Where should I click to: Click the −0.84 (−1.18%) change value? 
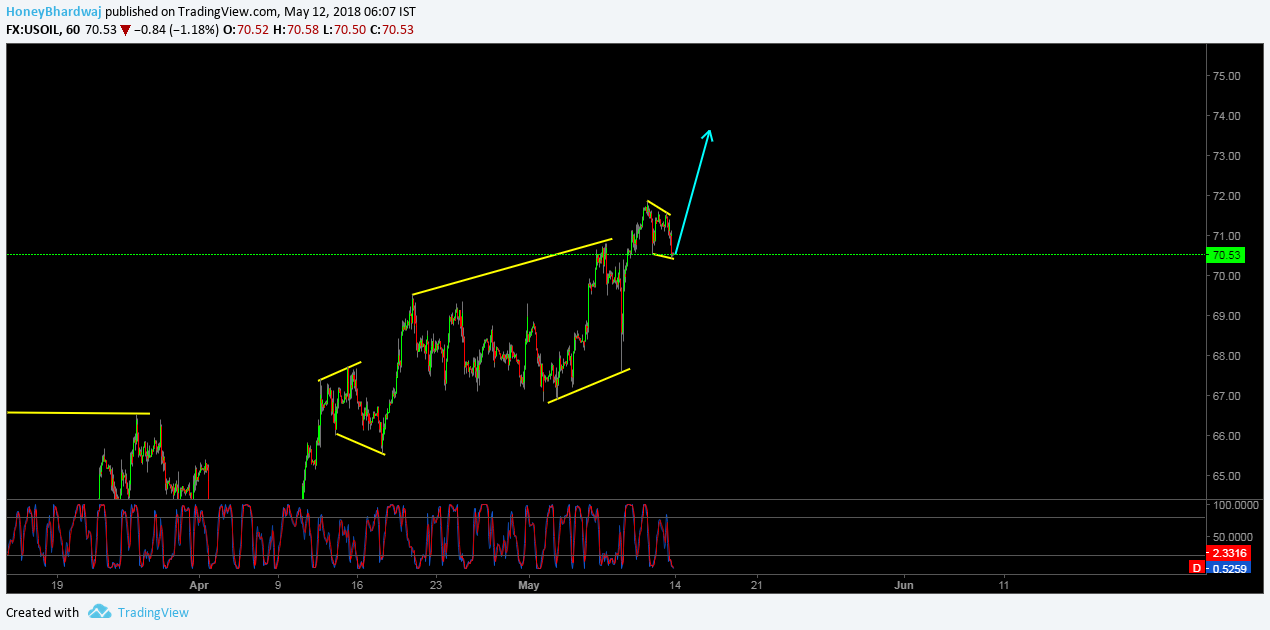[176, 30]
